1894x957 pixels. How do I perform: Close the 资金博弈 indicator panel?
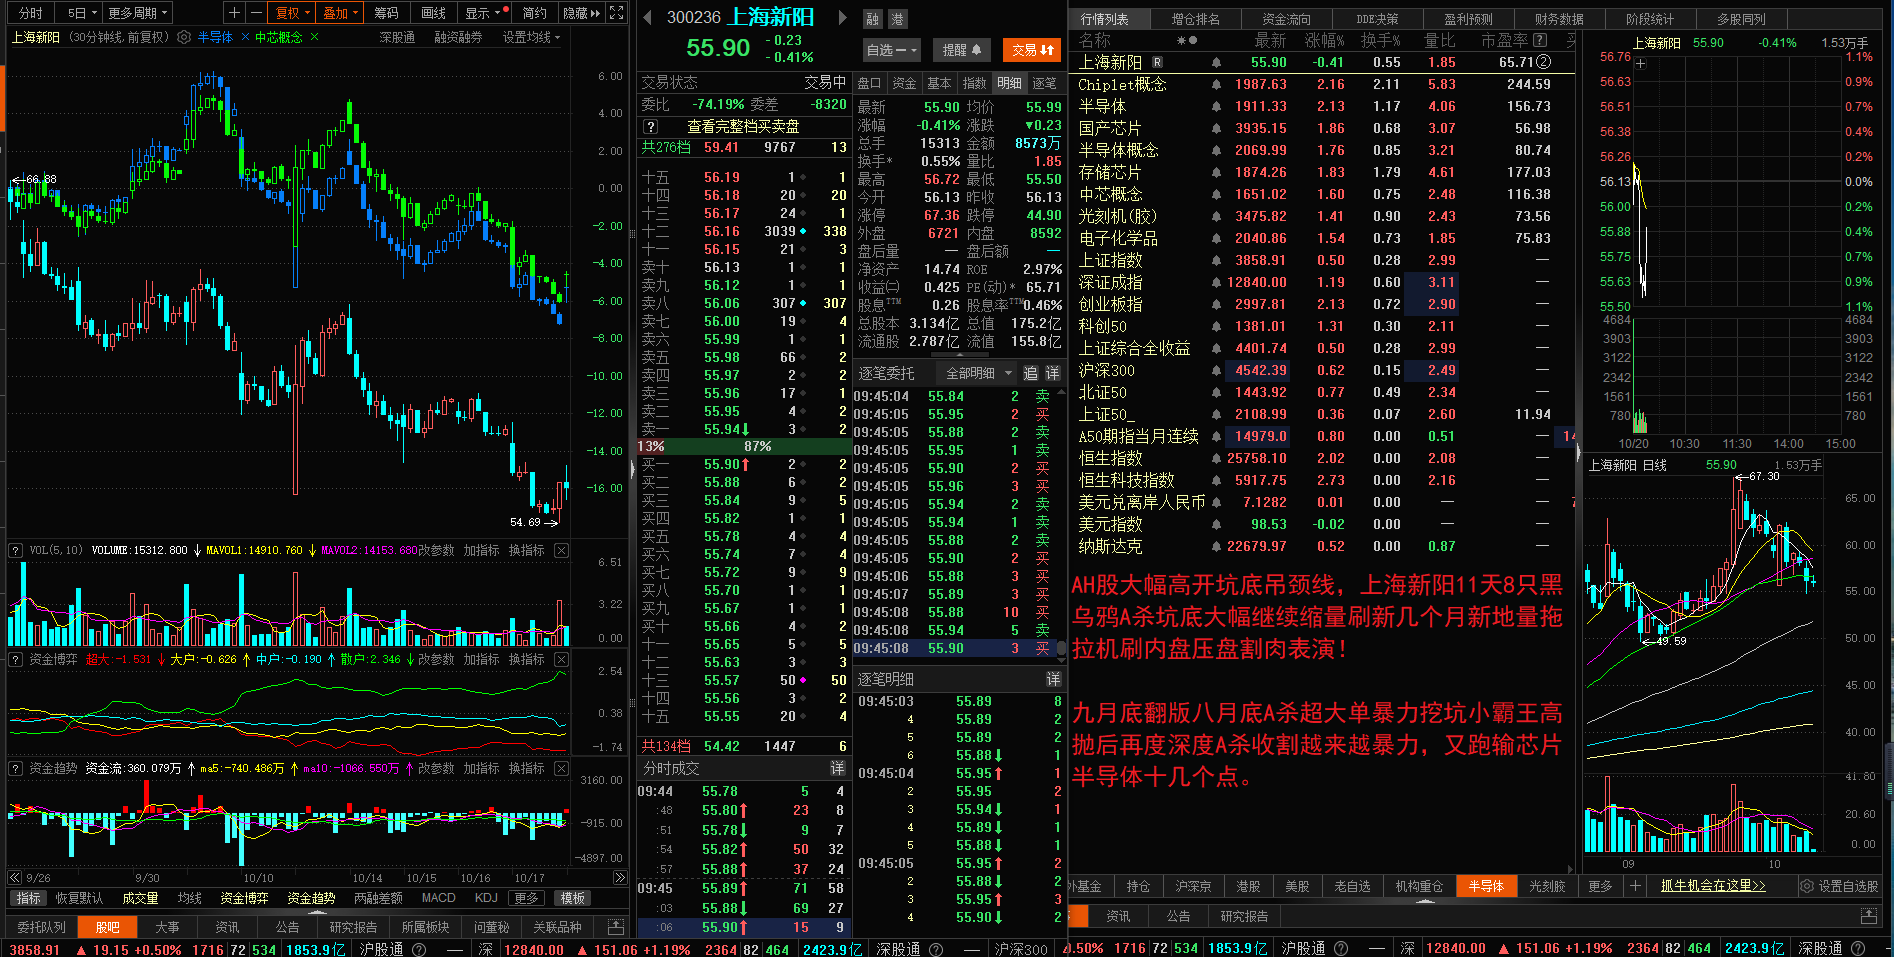coord(561,659)
